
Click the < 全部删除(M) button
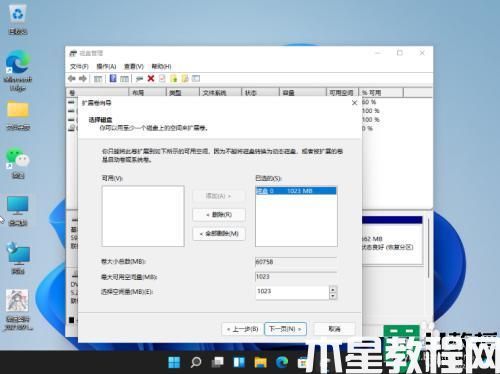pyautogui.click(x=219, y=233)
